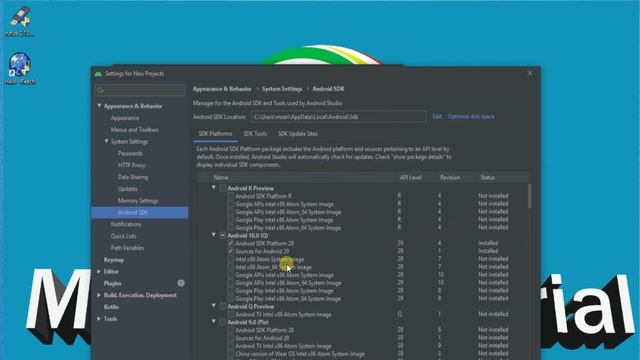
Task: Collapse the Android R Preview group
Action: [213, 188]
